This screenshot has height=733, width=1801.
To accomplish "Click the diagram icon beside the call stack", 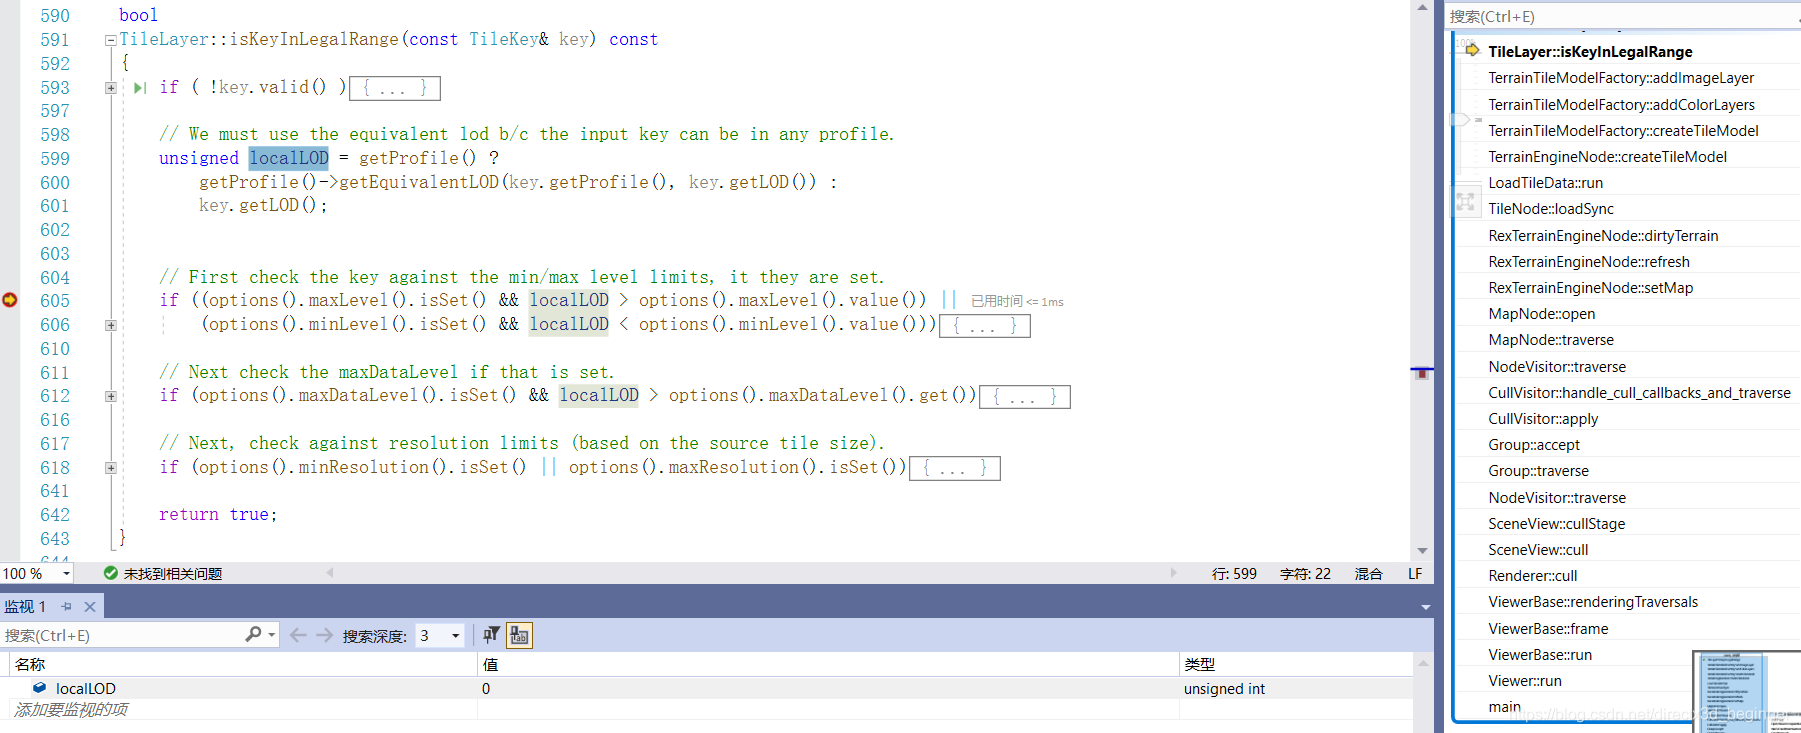I will point(1465,202).
